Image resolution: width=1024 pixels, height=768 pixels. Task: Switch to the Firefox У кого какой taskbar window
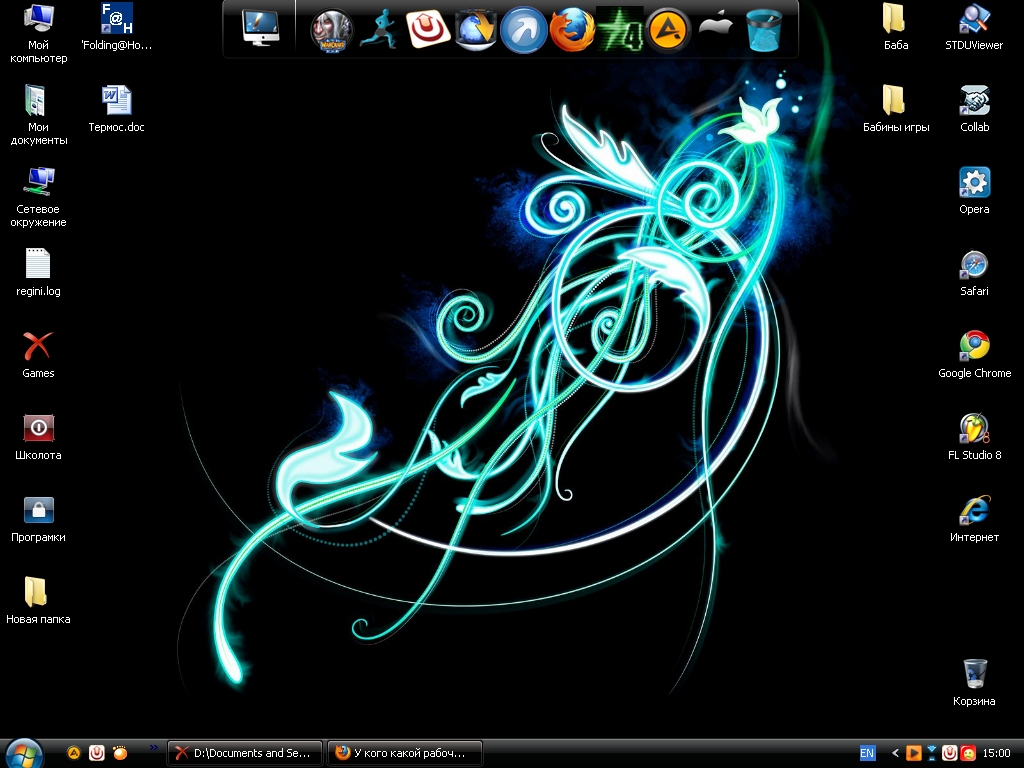click(406, 753)
